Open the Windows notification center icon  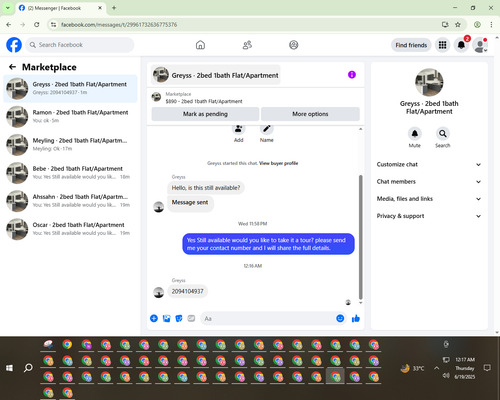(487, 368)
